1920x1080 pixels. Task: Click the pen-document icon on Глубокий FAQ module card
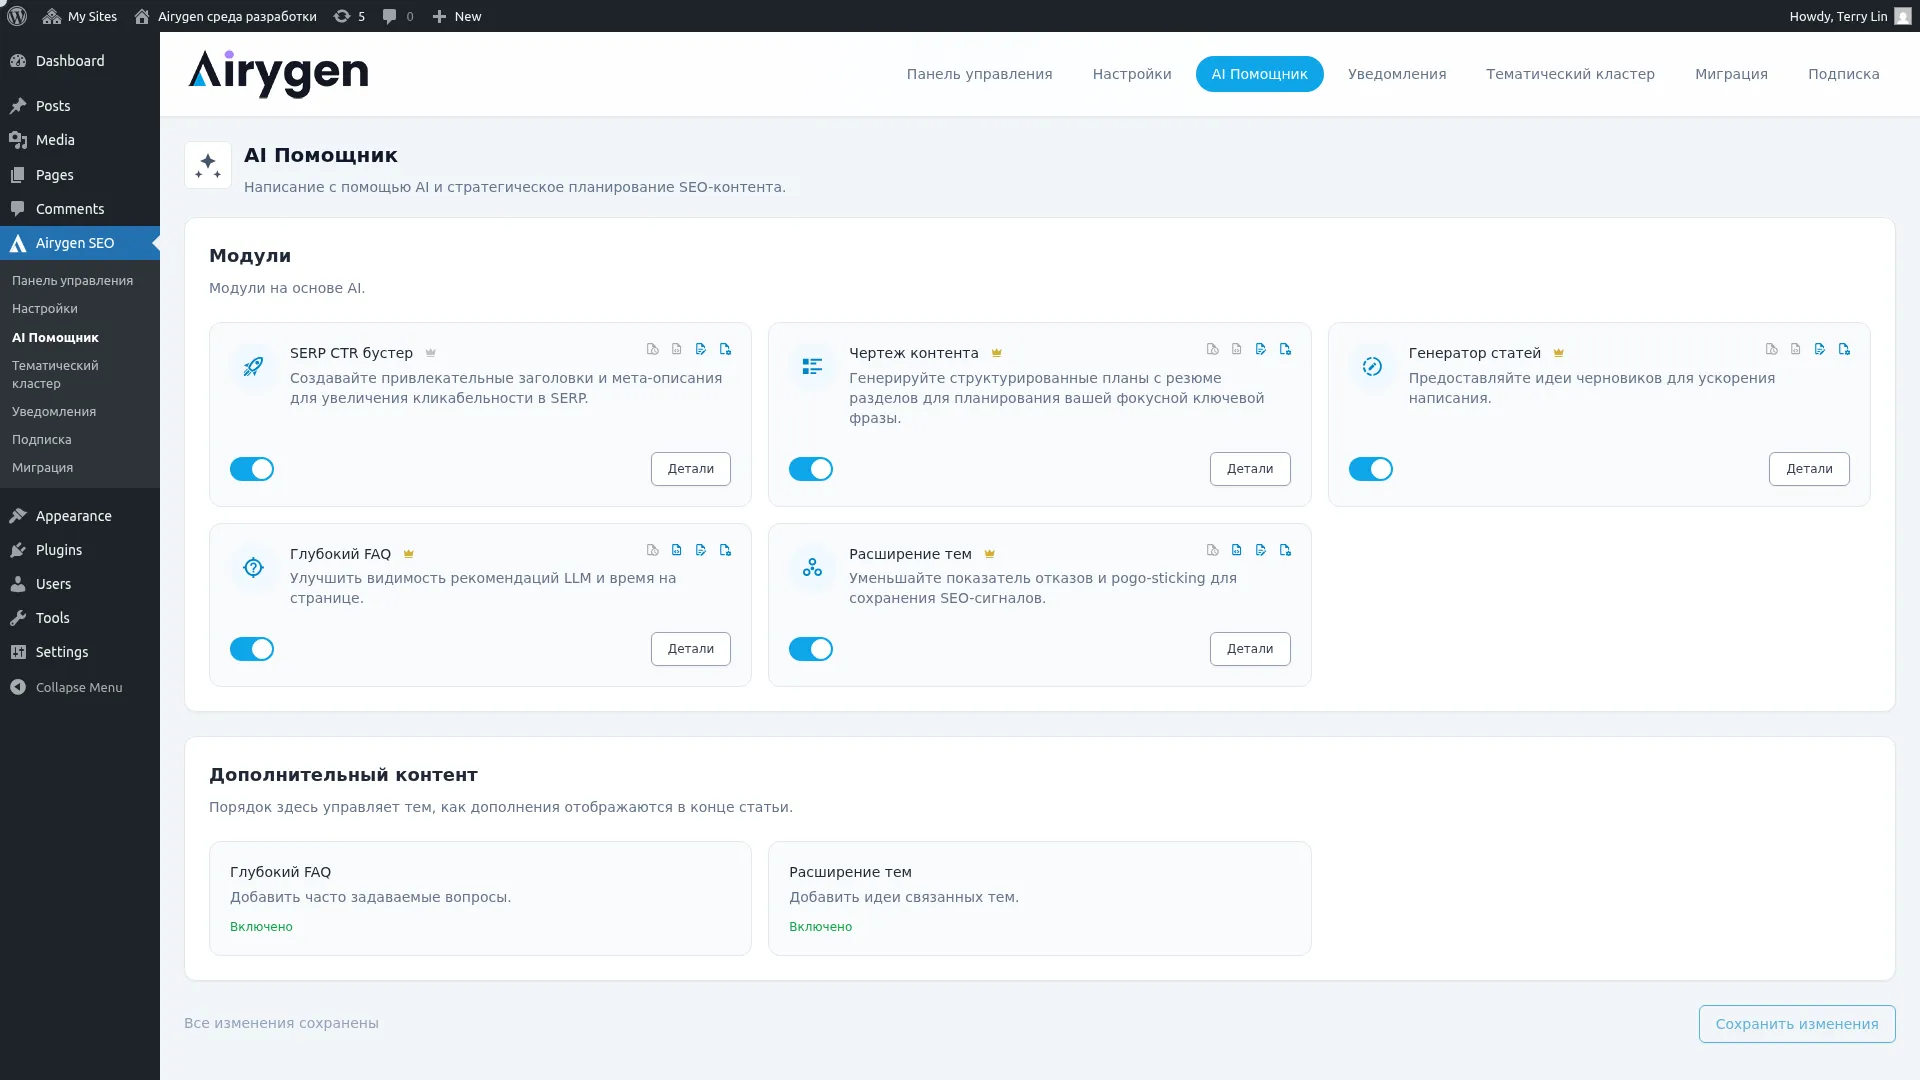pyautogui.click(x=701, y=550)
